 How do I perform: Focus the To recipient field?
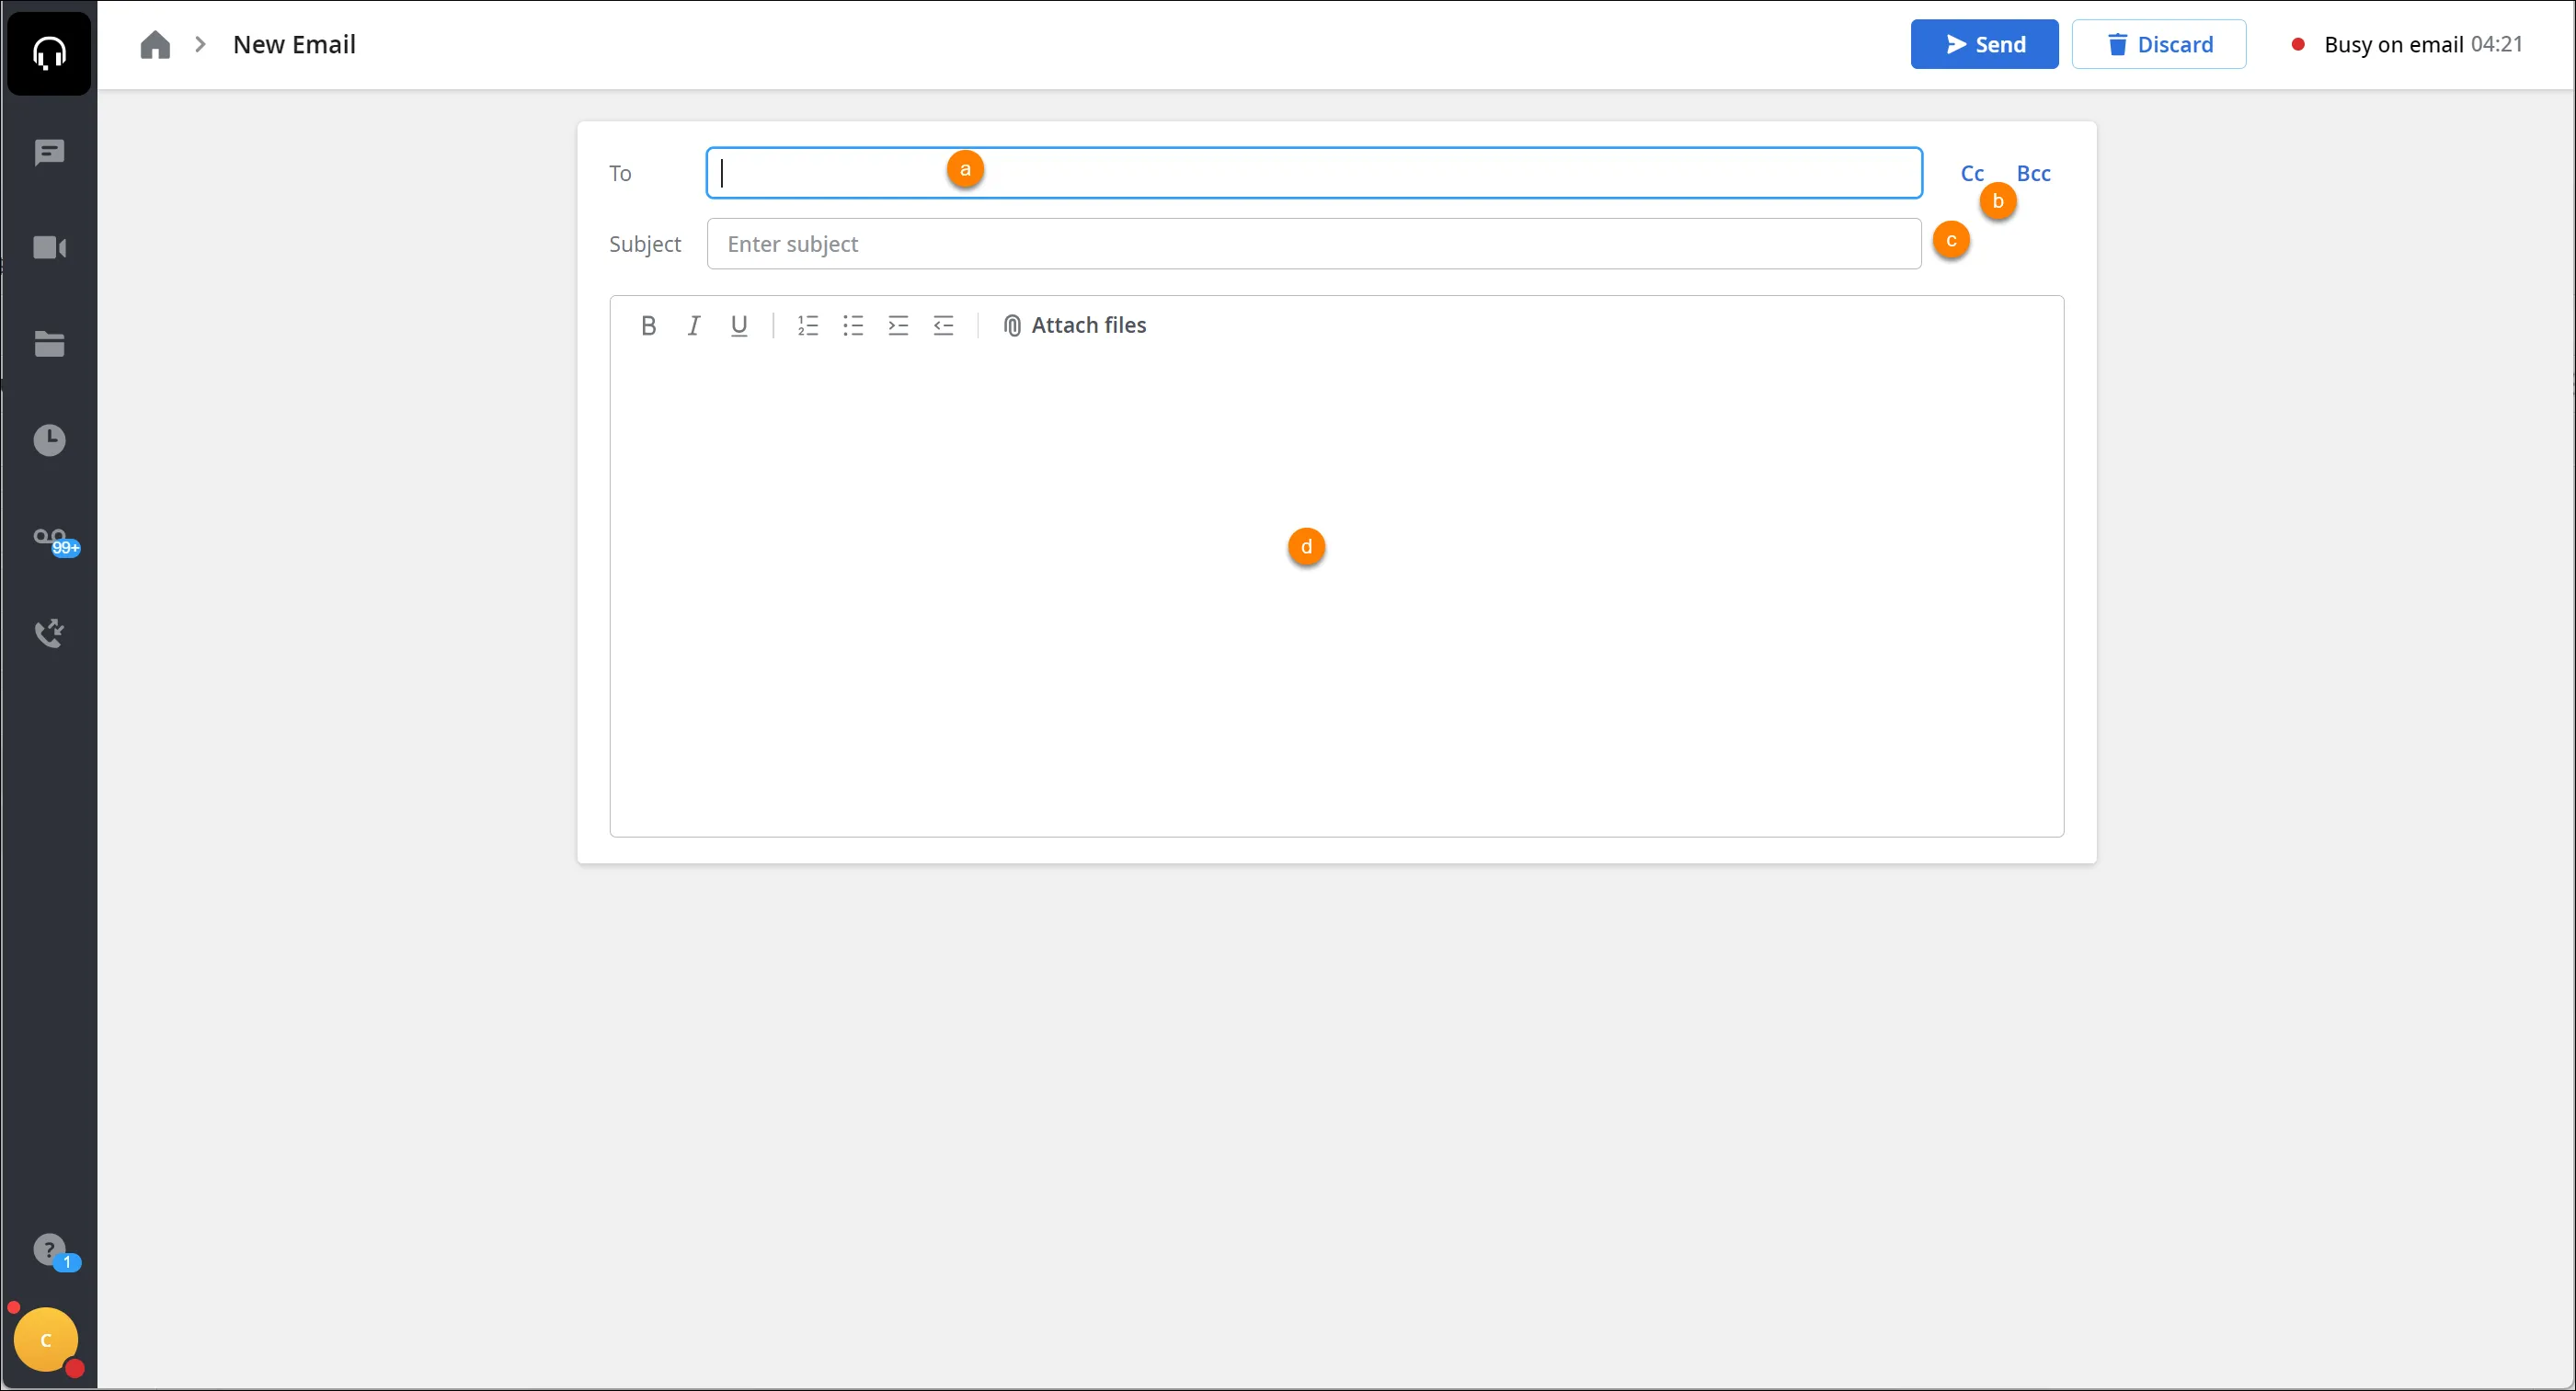click(x=1314, y=173)
